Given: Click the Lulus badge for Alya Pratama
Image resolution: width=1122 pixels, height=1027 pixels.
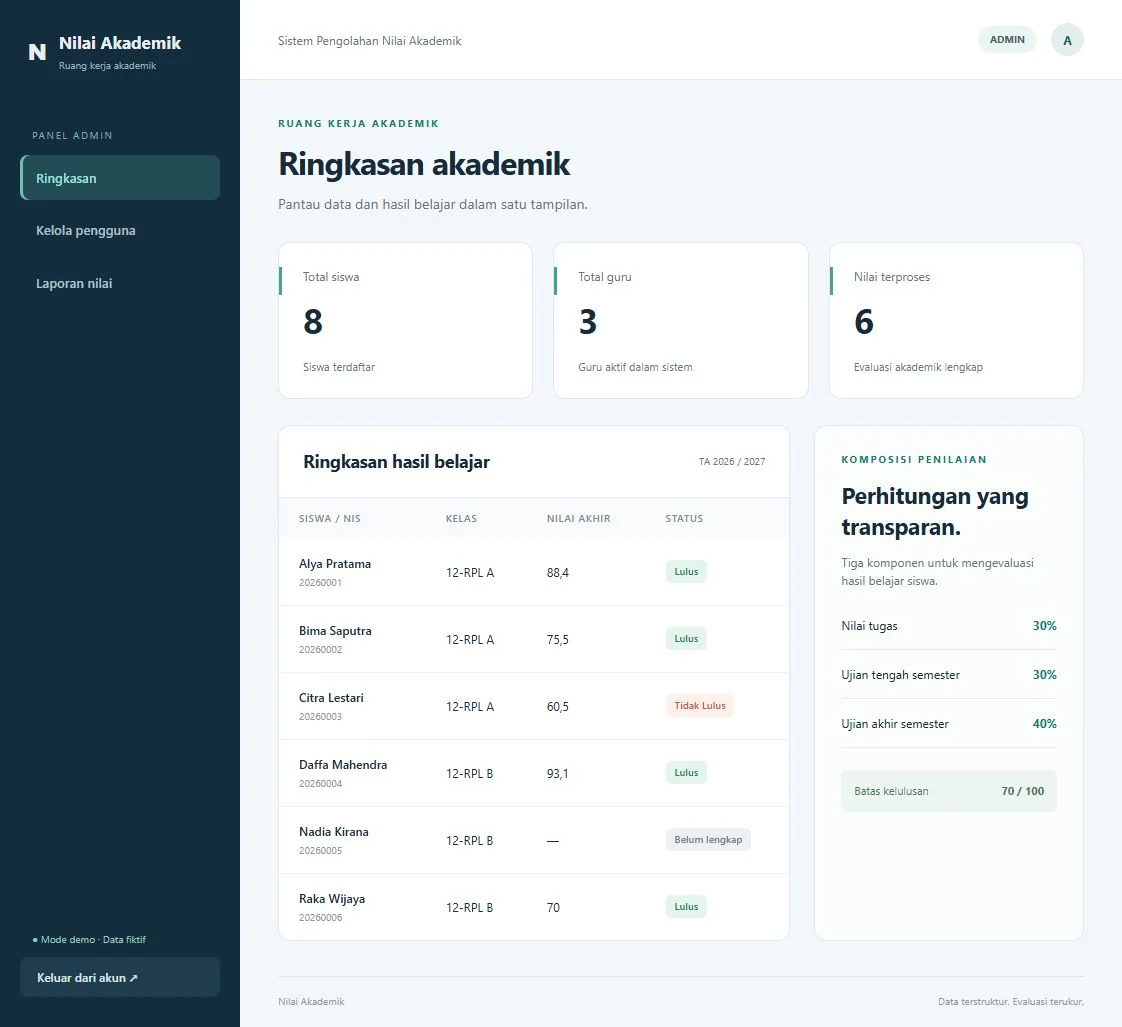Looking at the screenshot, I should point(686,572).
